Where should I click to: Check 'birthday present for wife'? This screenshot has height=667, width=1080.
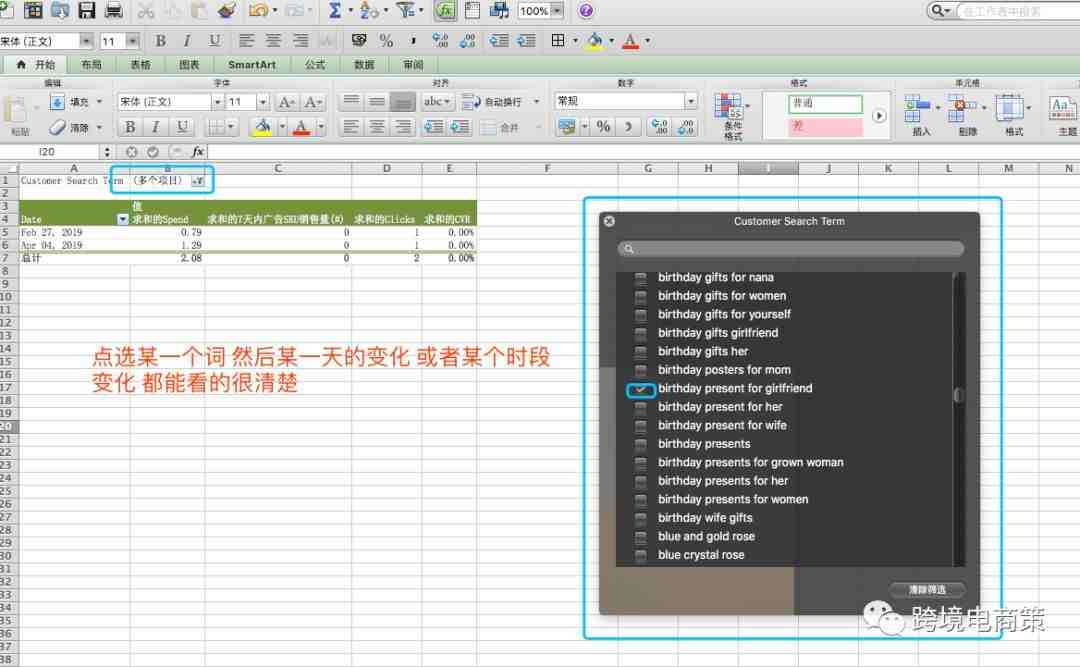(641, 426)
